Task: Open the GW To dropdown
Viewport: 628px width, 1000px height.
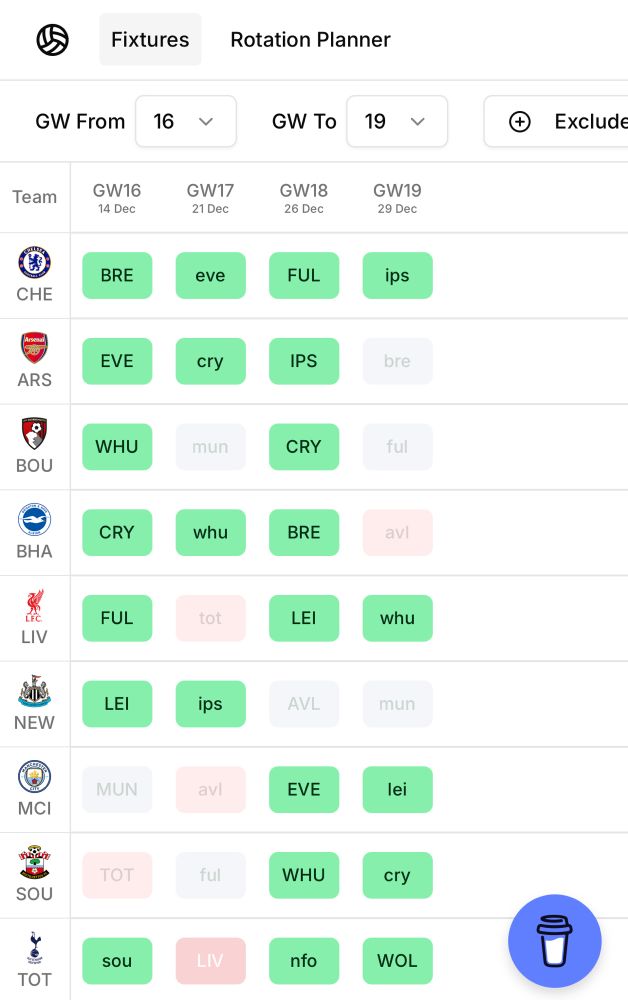Action: (x=397, y=121)
